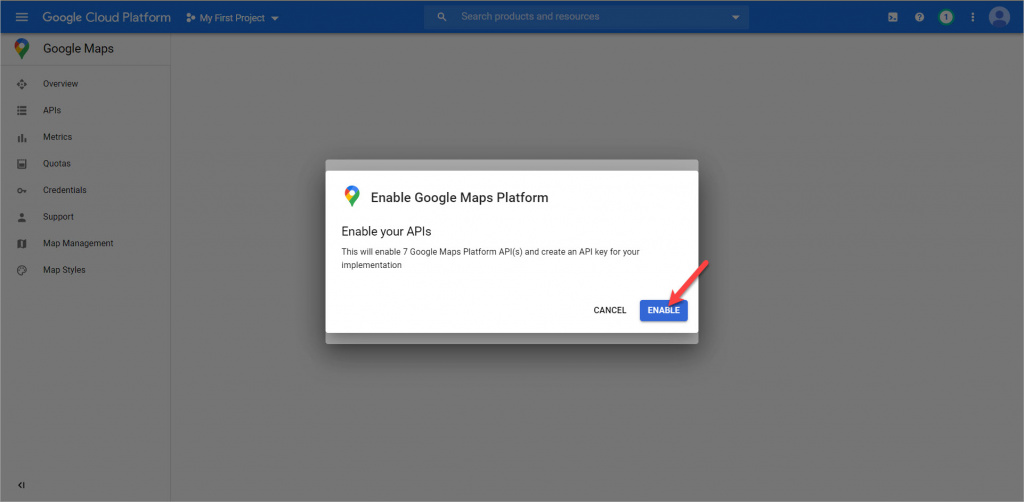Select APIs in the sidebar
Screen dimensions: 1024x502
coord(52,111)
